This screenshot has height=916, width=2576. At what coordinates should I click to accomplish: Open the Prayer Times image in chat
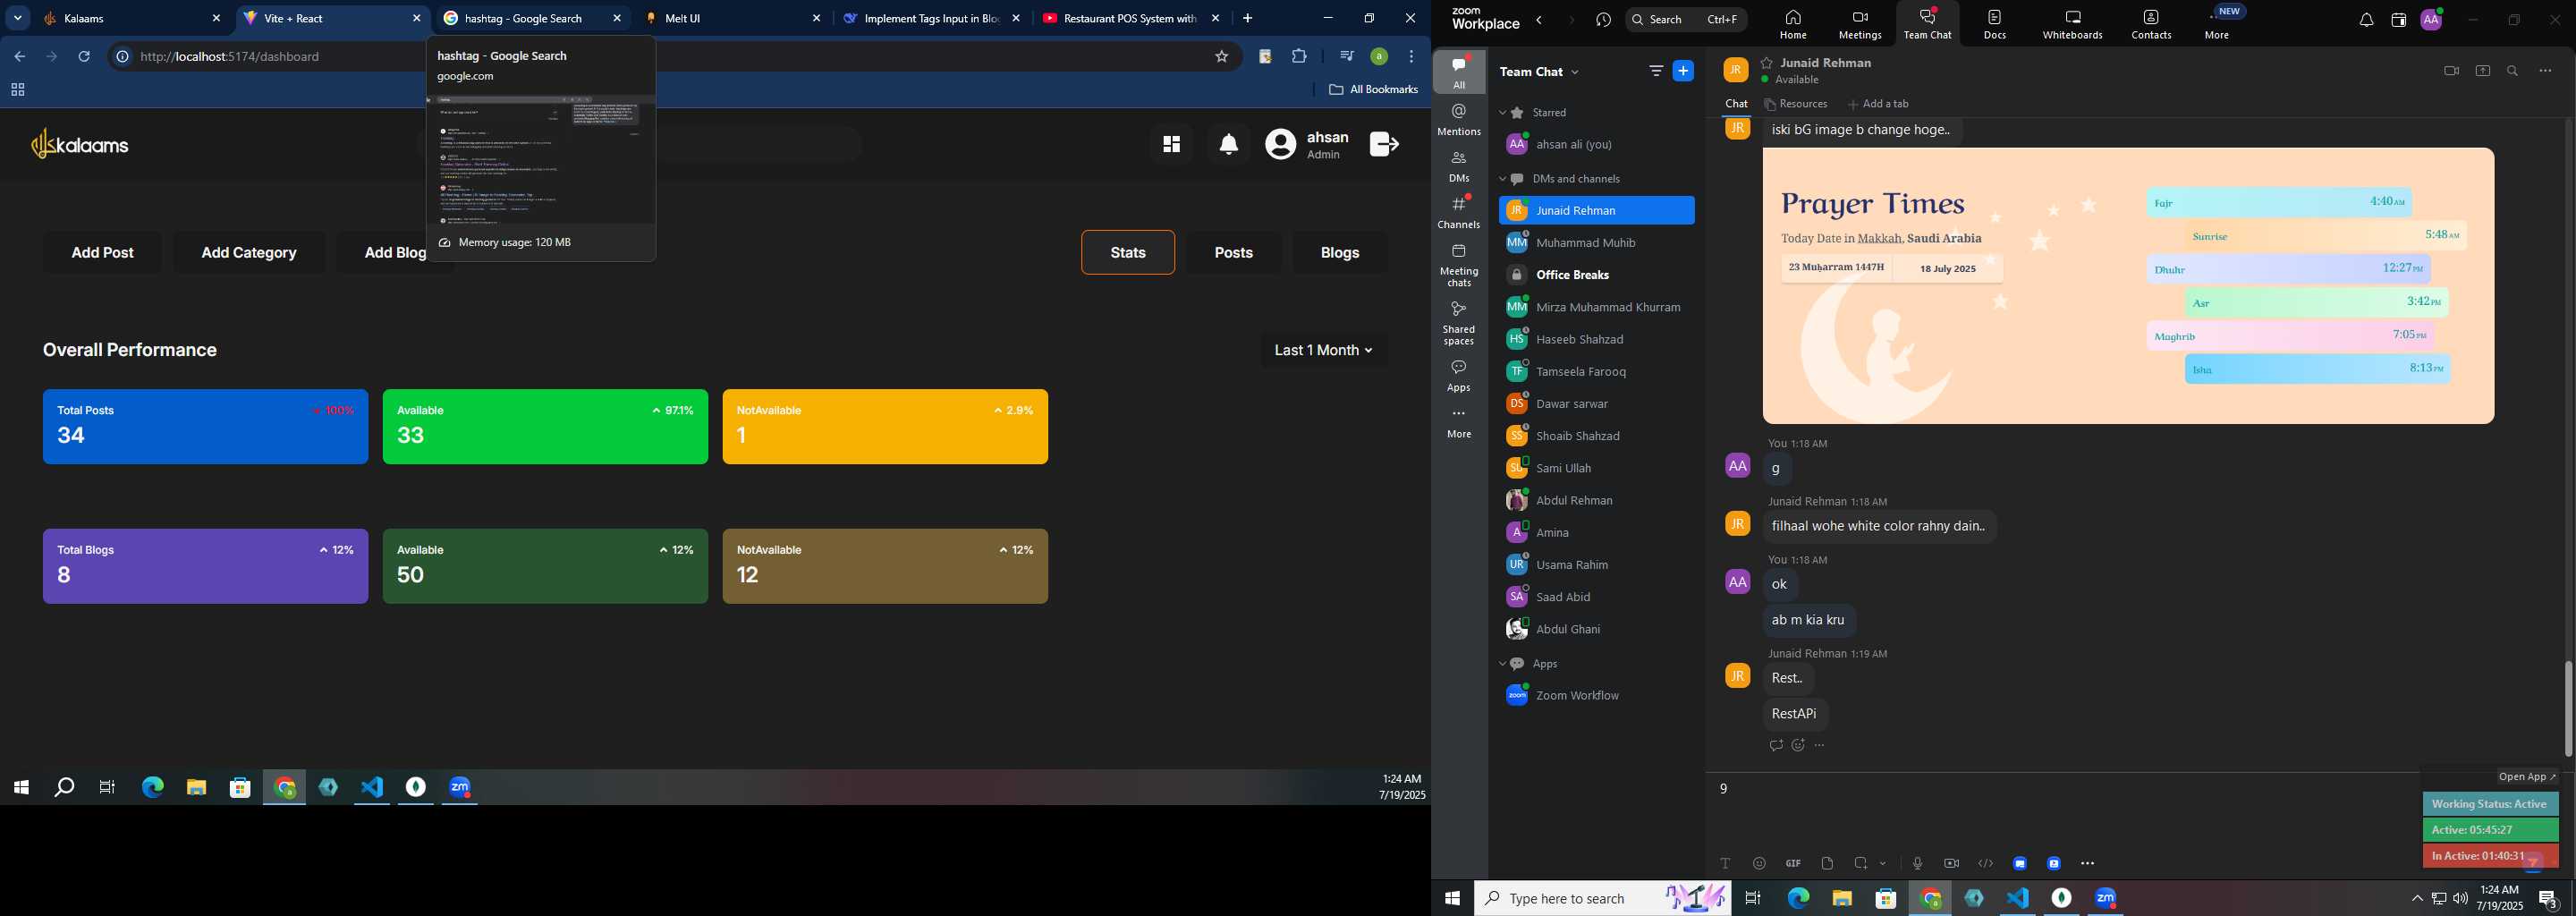pyautogui.click(x=2128, y=286)
